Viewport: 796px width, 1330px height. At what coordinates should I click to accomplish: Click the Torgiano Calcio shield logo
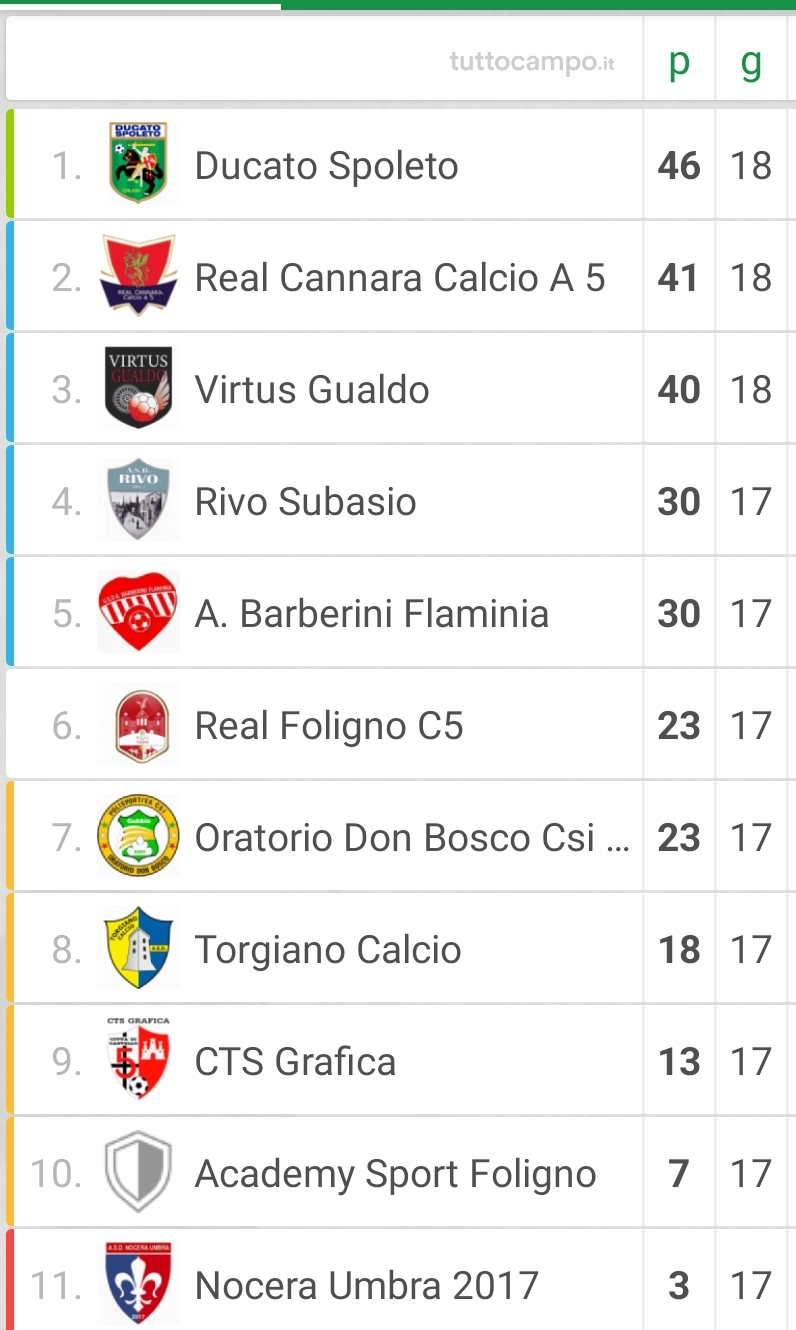click(x=138, y=948)
